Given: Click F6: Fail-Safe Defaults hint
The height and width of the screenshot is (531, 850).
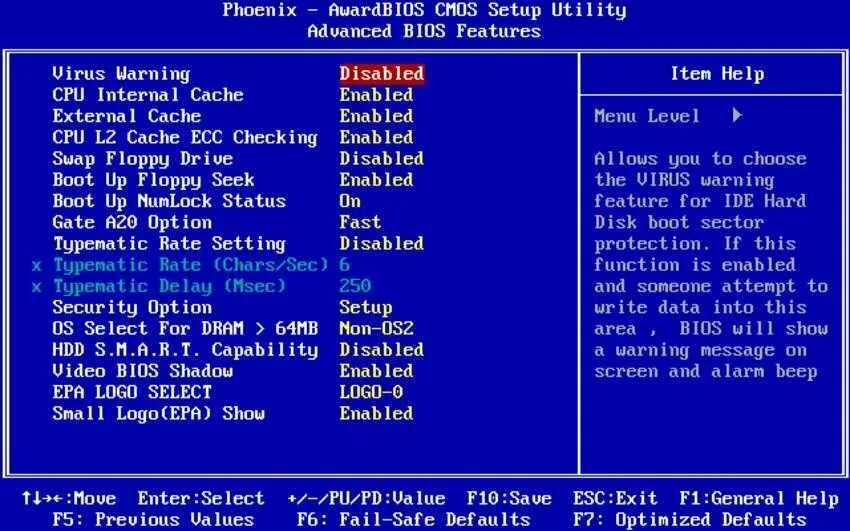Looking at the screenshot, I should tap(413, 520).
